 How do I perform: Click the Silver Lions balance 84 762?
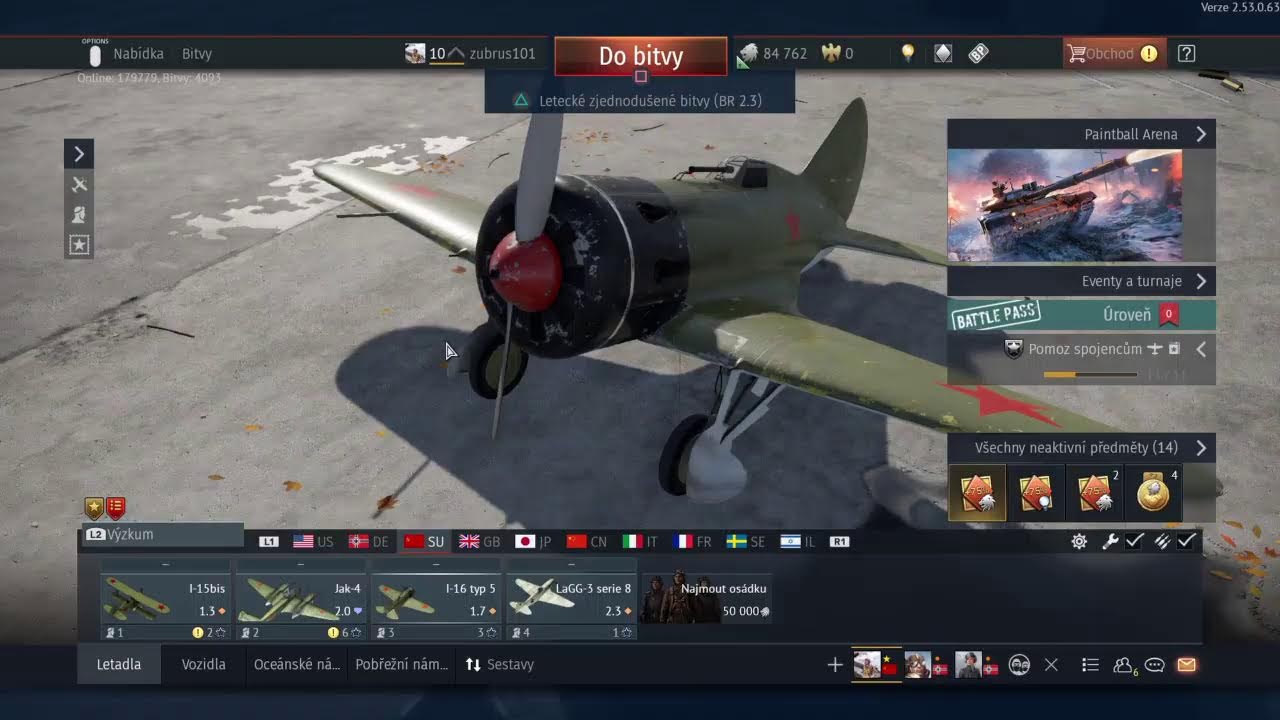pyautogui.click(x=773, y=54)
